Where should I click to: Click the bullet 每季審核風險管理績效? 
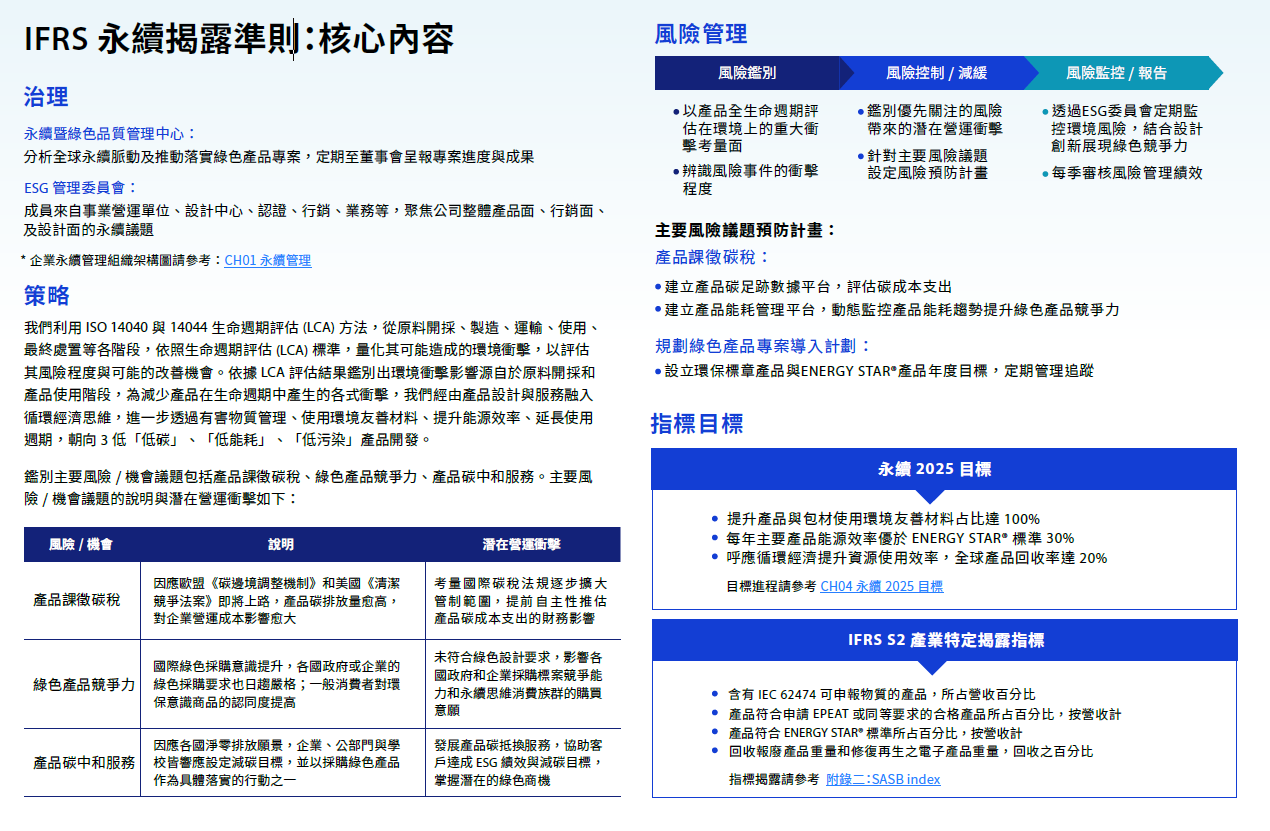[x=1122, y=173]
